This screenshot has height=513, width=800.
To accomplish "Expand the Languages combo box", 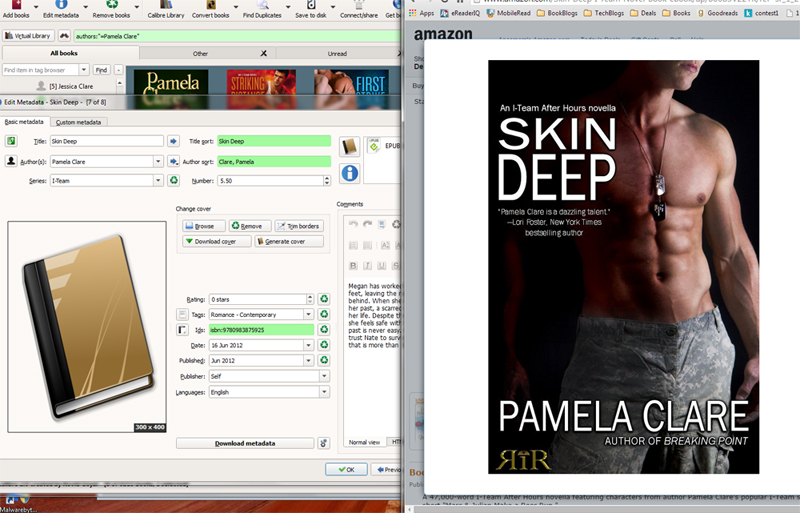I will [x=324, y=392].
